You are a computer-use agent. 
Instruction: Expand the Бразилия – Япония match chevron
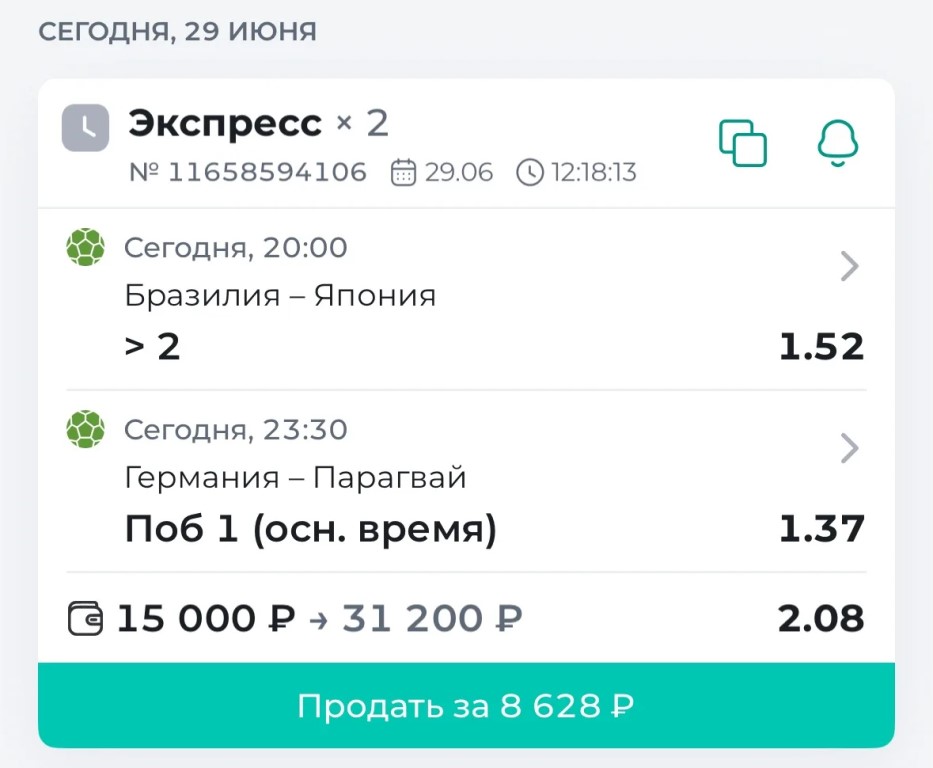tap(849, 266)
